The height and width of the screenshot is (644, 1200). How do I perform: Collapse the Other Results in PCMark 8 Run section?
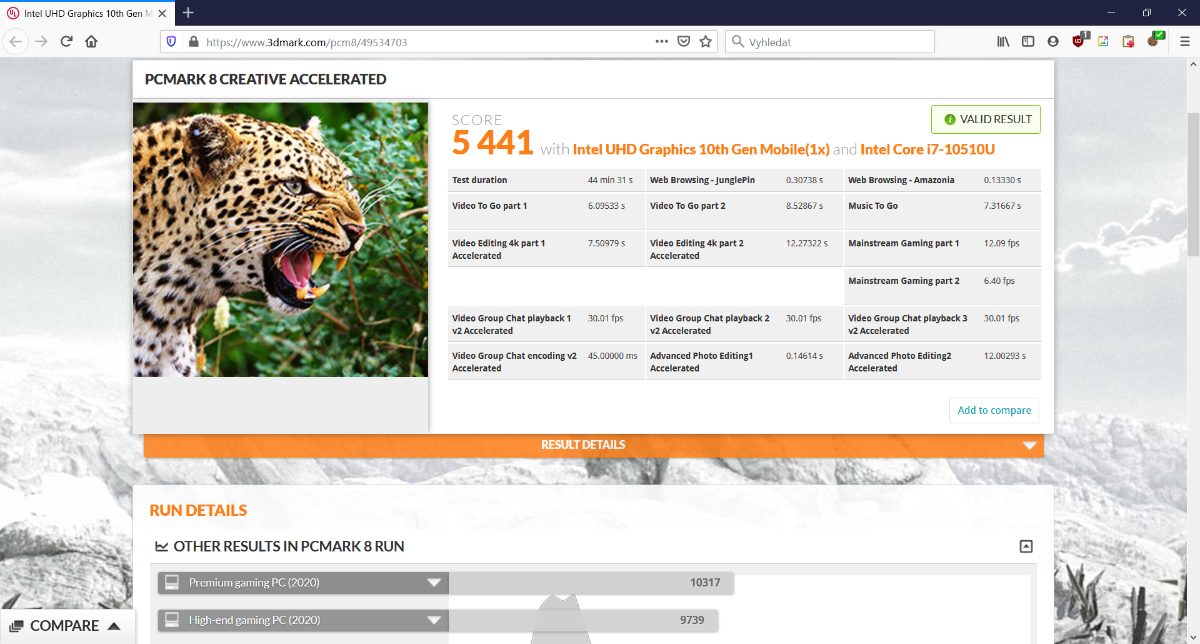tap(1026, 546)
